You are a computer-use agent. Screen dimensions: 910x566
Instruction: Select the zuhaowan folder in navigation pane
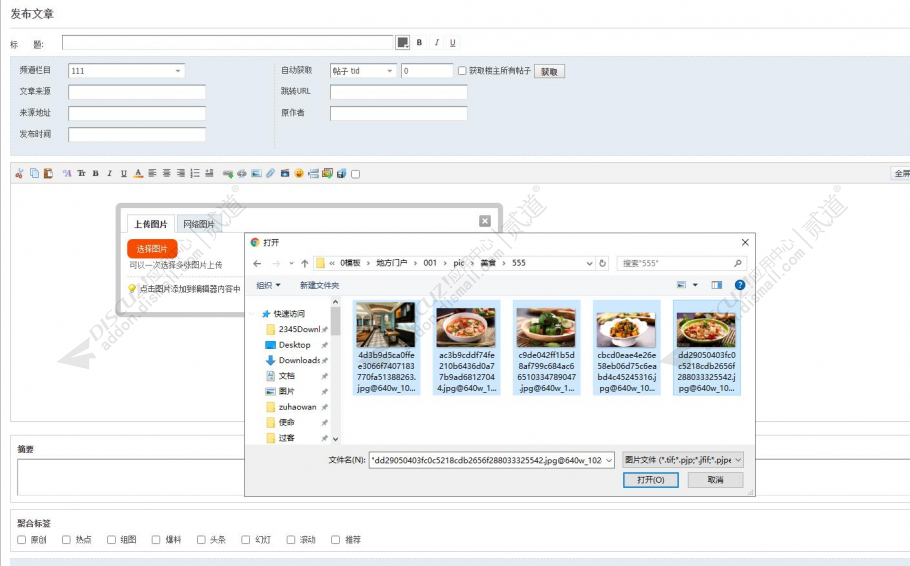297,407
